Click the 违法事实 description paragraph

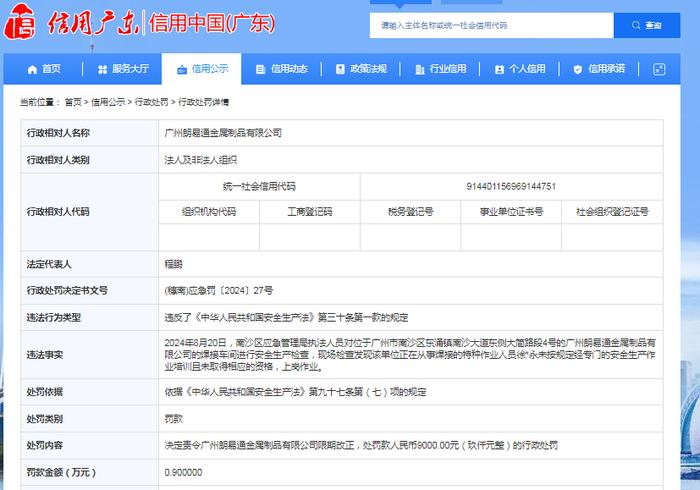410,355
